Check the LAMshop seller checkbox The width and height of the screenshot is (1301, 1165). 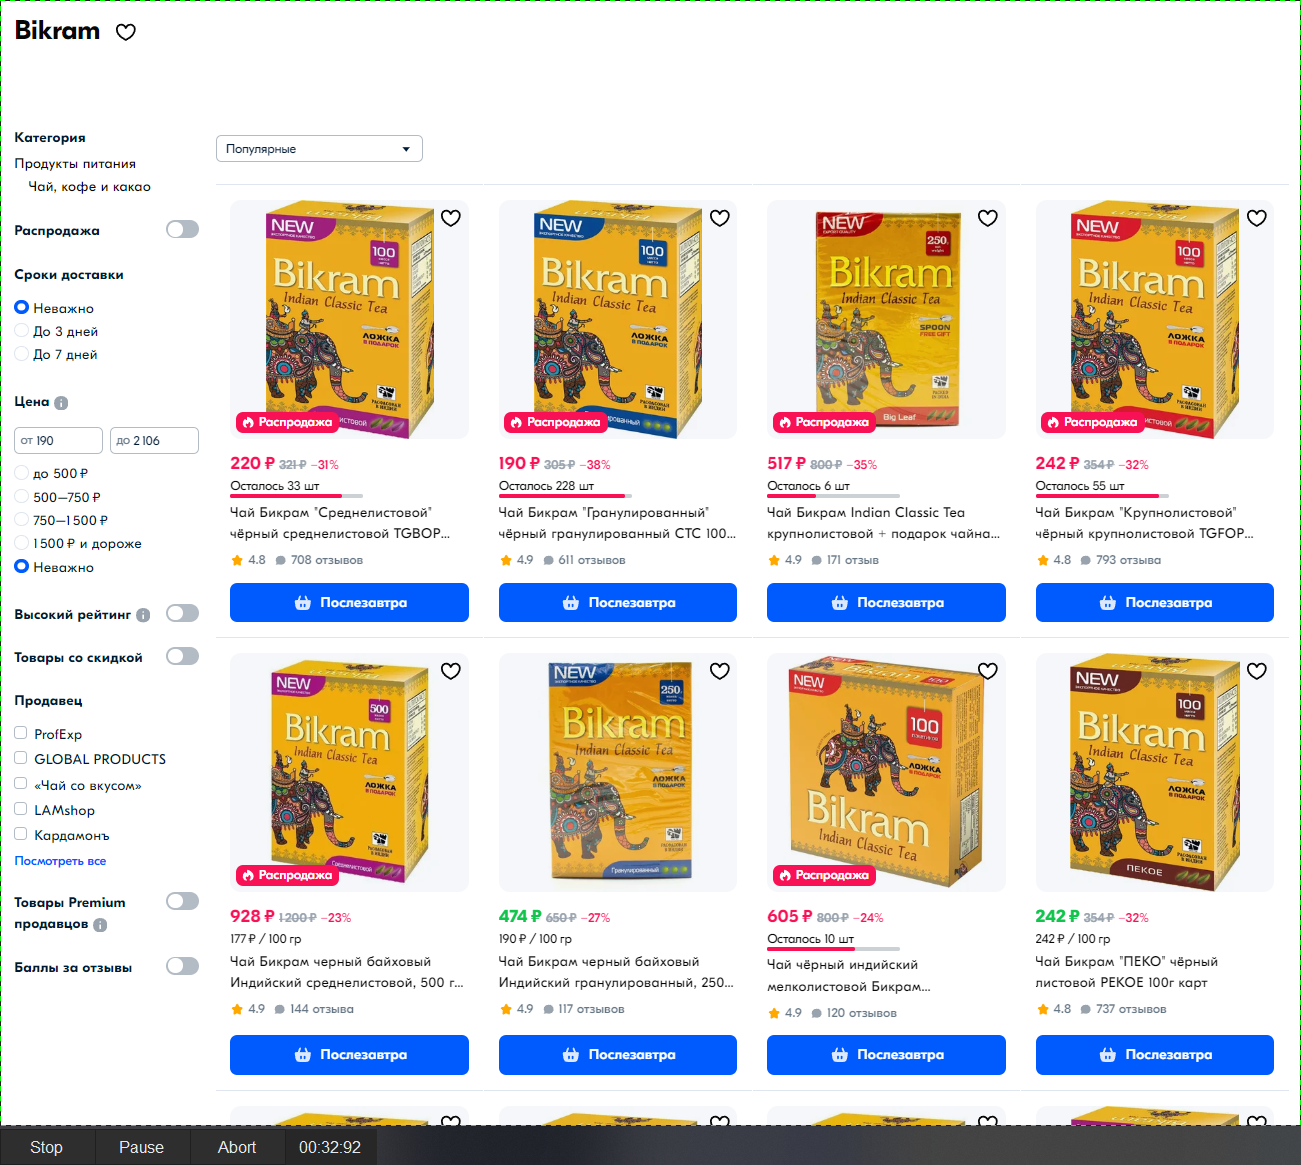20,809
